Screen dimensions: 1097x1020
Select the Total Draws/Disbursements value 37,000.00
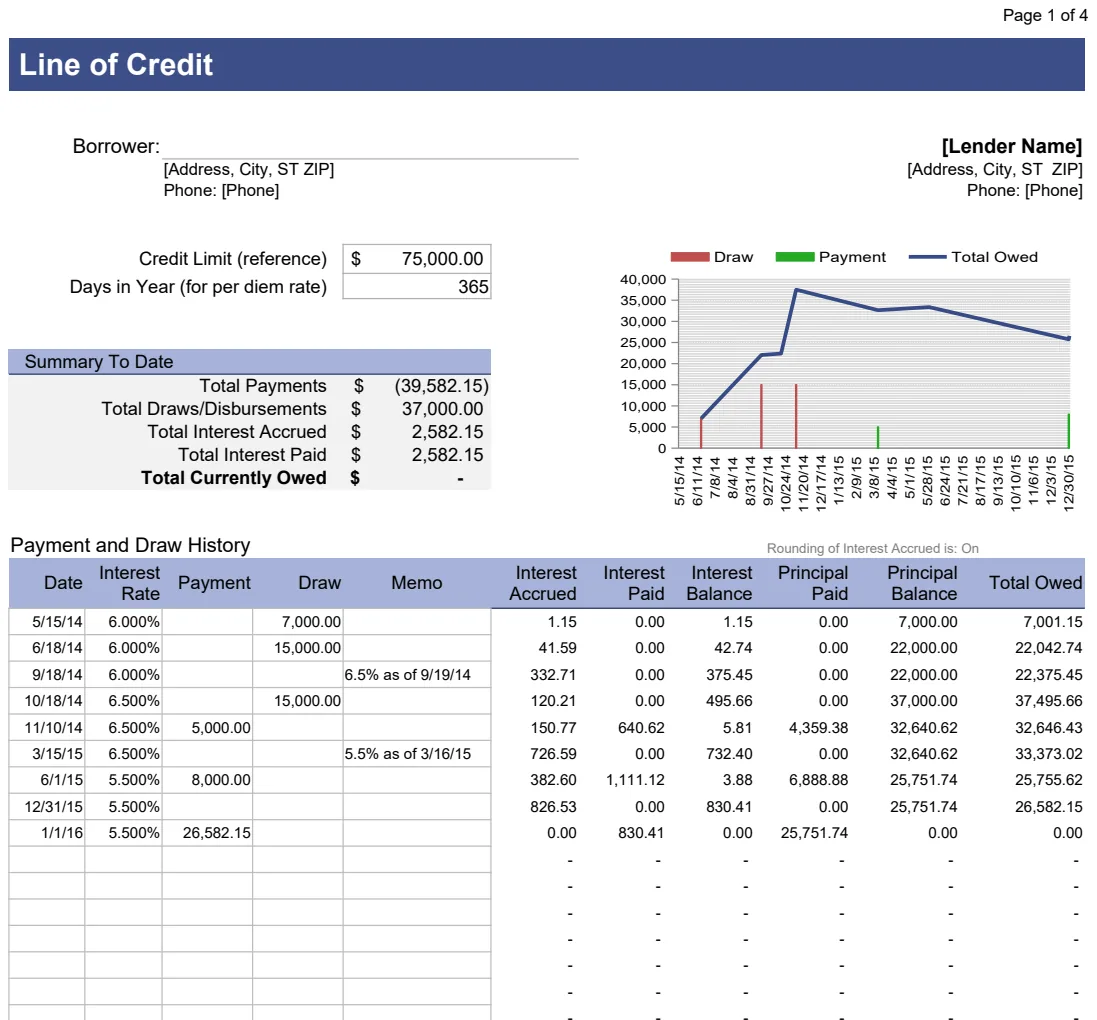point(442,409)
